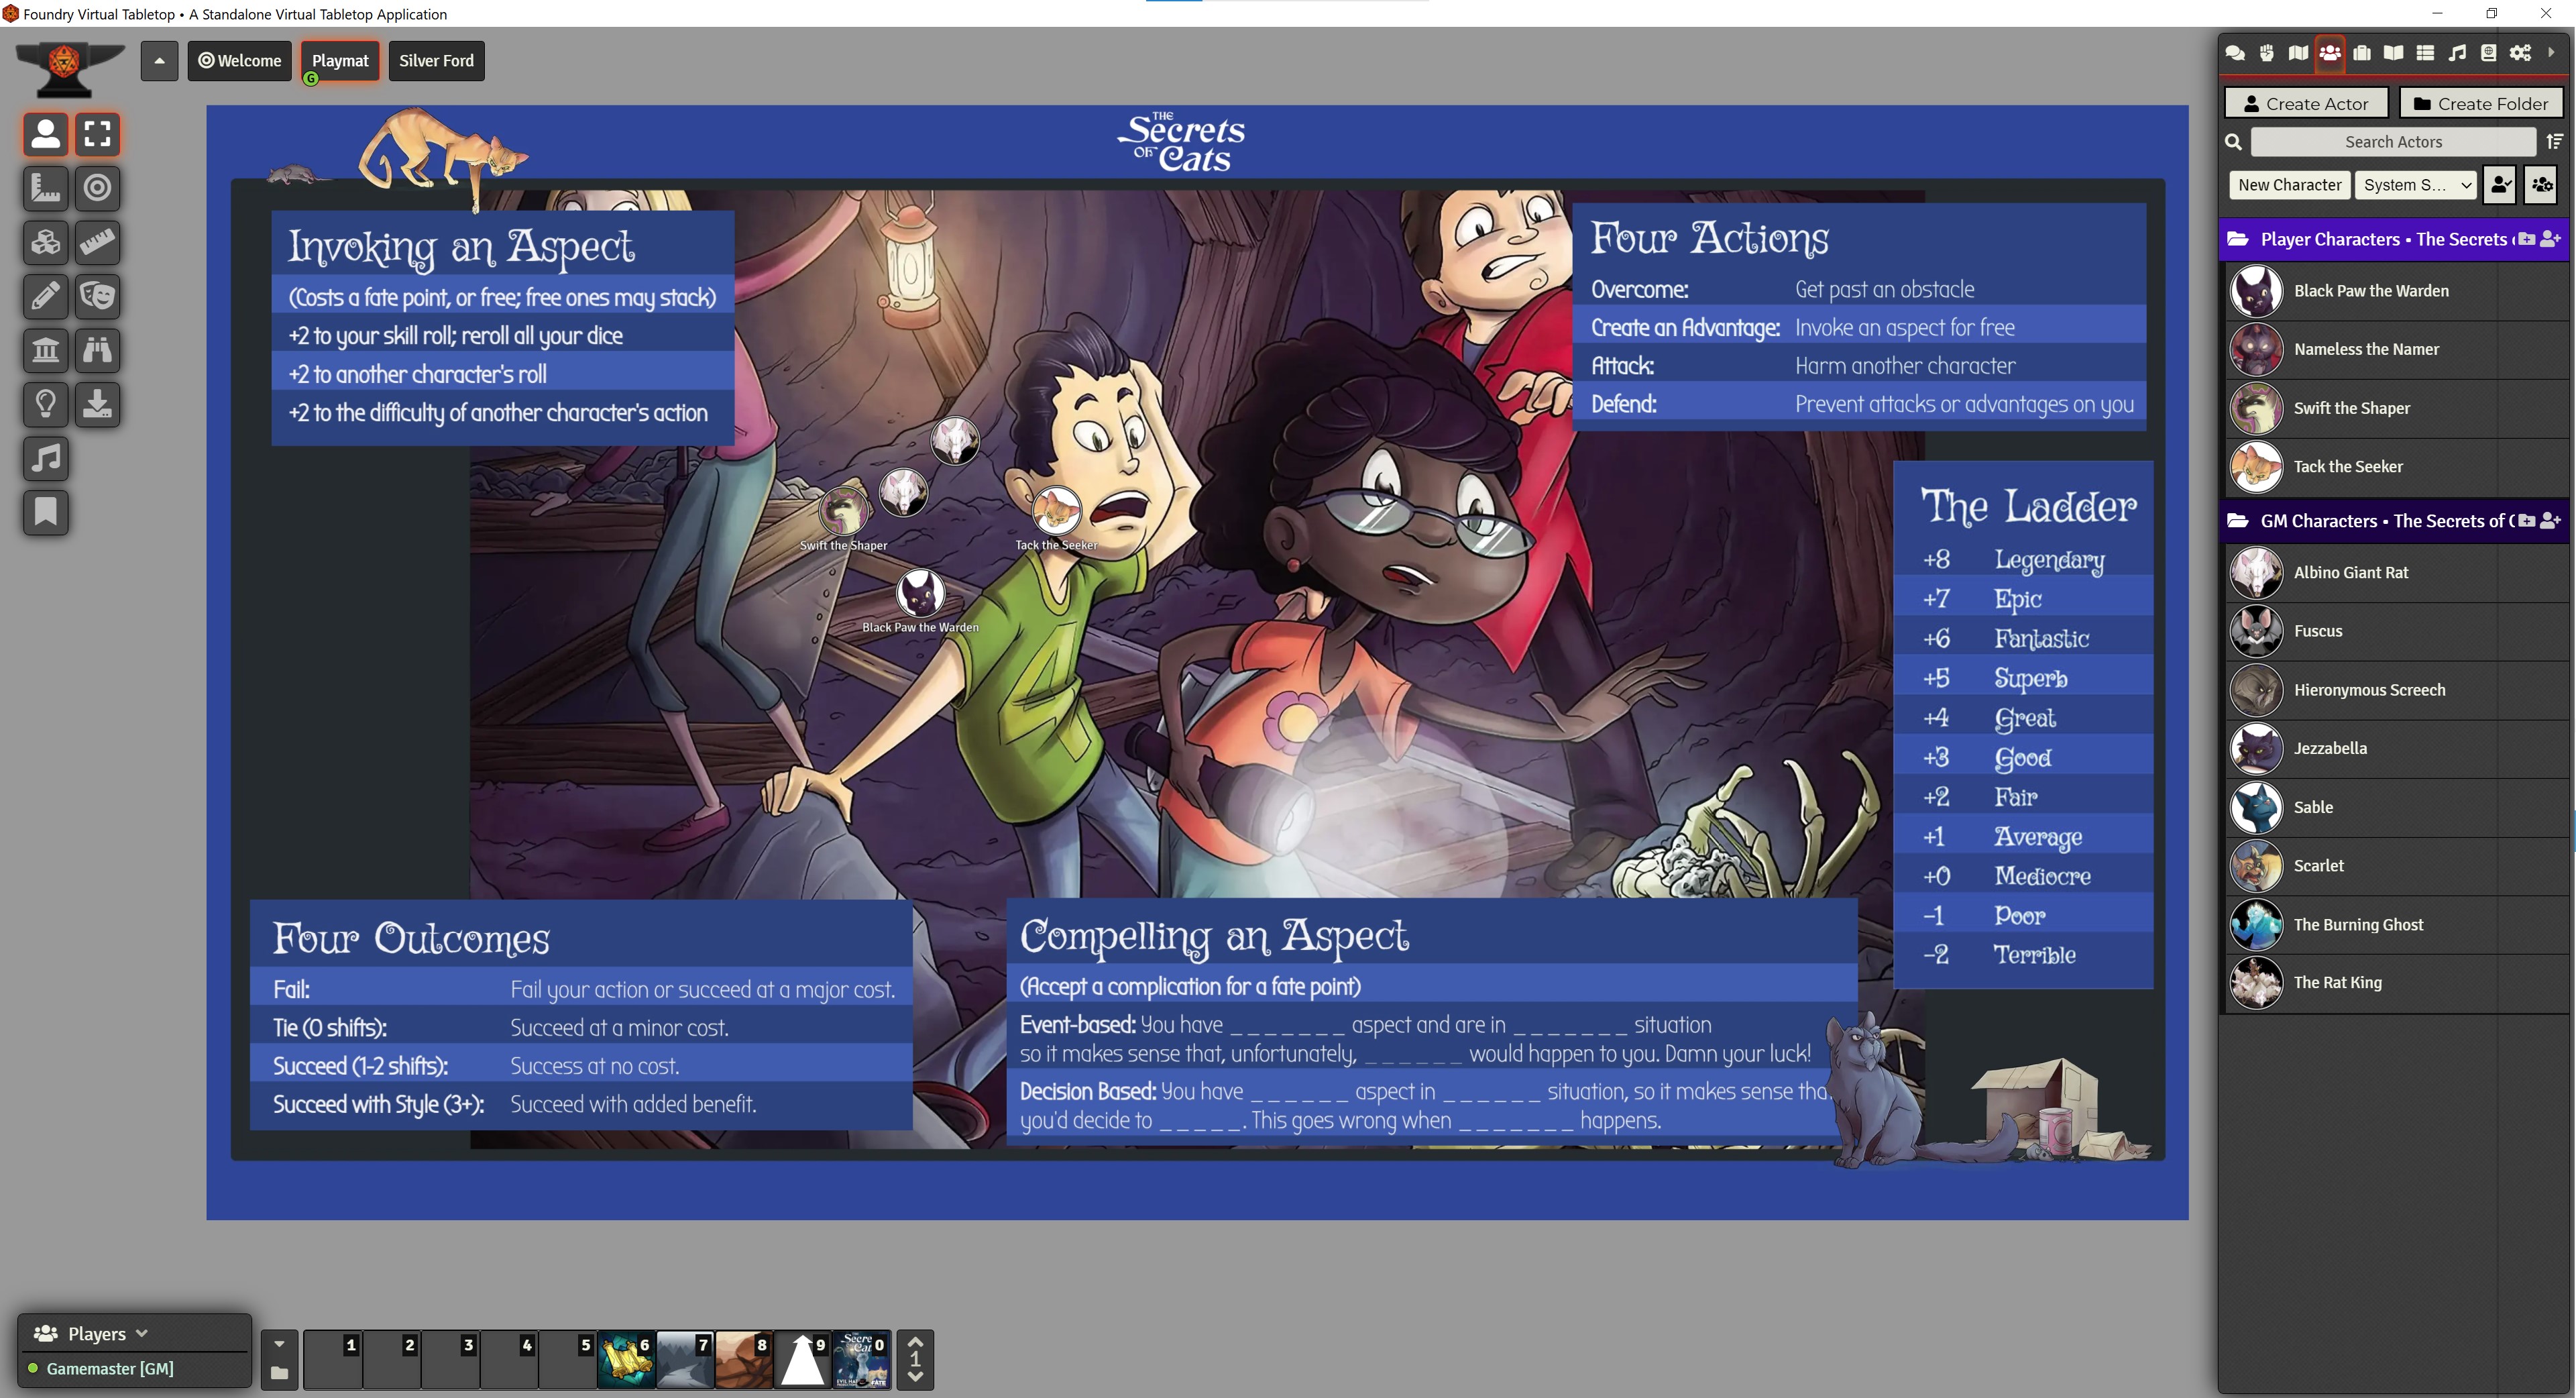The width and height of the screenshot is (2576, 1398).
Task: Open Playlists music tab in sidebar
Action: pos(2457,53)
